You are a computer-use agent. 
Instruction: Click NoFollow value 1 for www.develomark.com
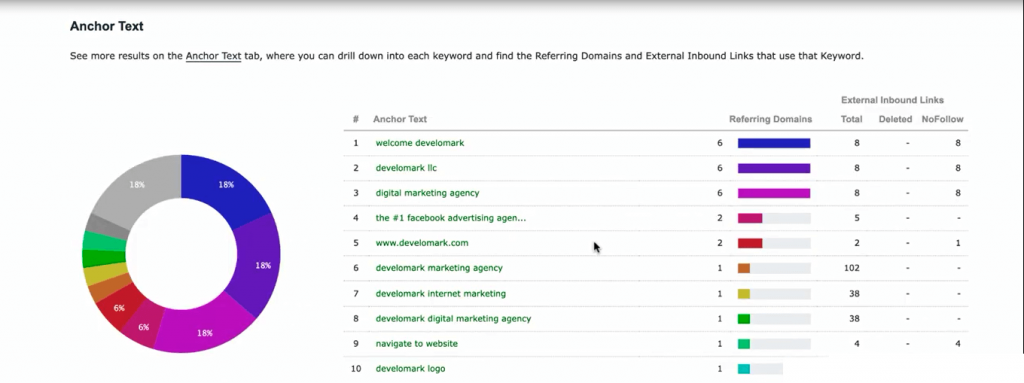(958, 243)
